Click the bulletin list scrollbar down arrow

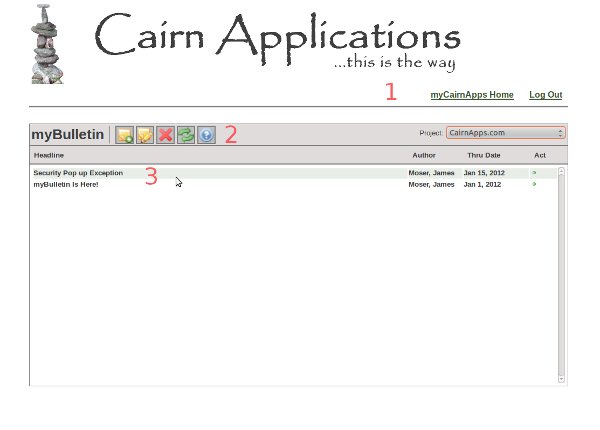561,379
